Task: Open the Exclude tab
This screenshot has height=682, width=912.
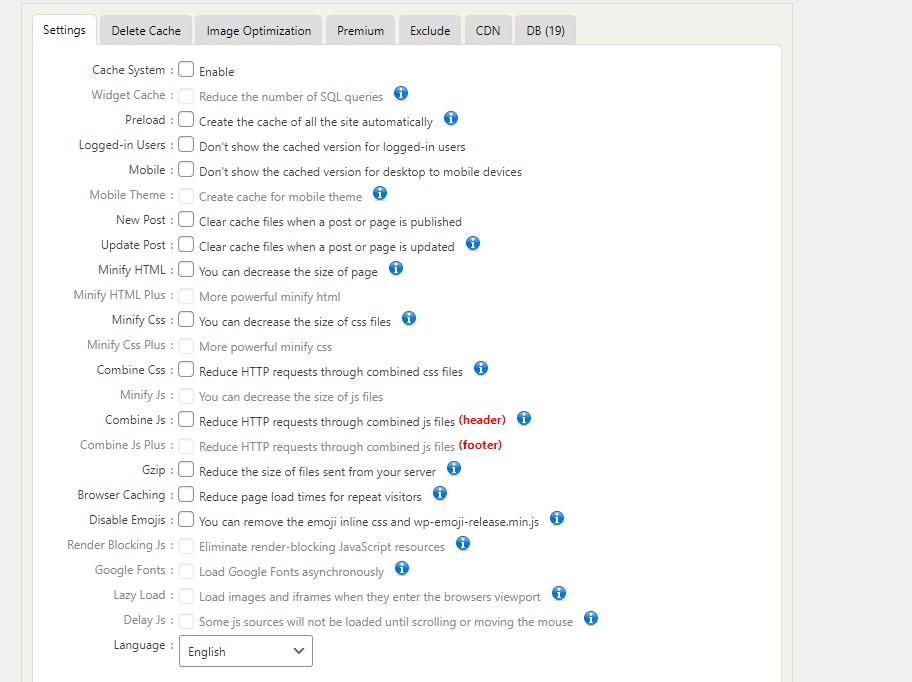Action: [x=430, y=30]
